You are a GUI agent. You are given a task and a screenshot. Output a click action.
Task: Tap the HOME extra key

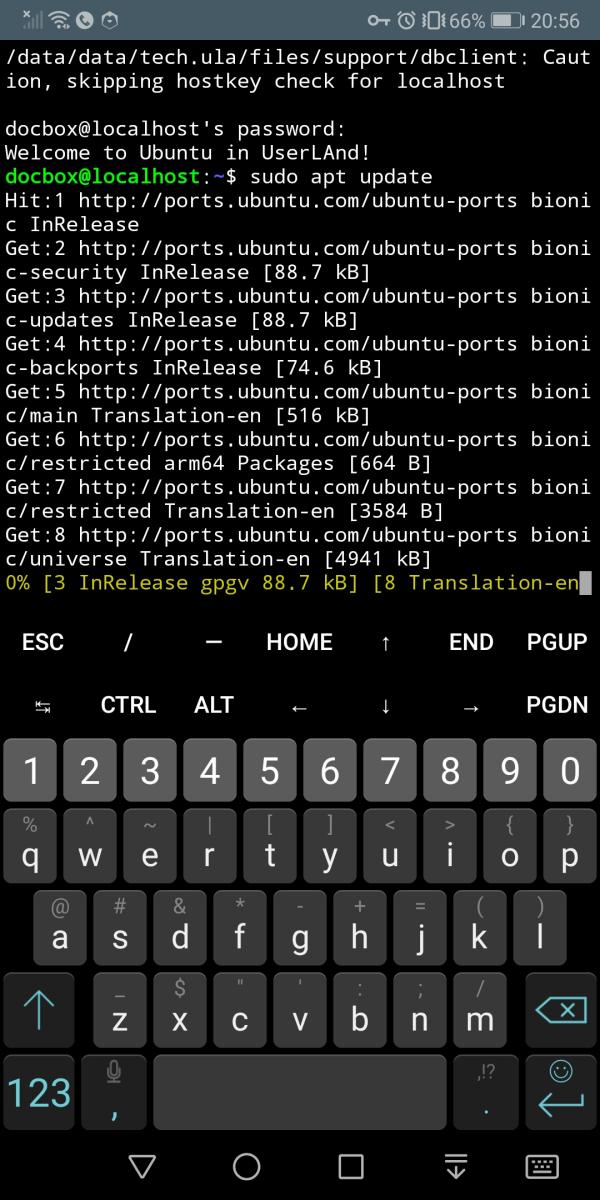pos(299,642)
